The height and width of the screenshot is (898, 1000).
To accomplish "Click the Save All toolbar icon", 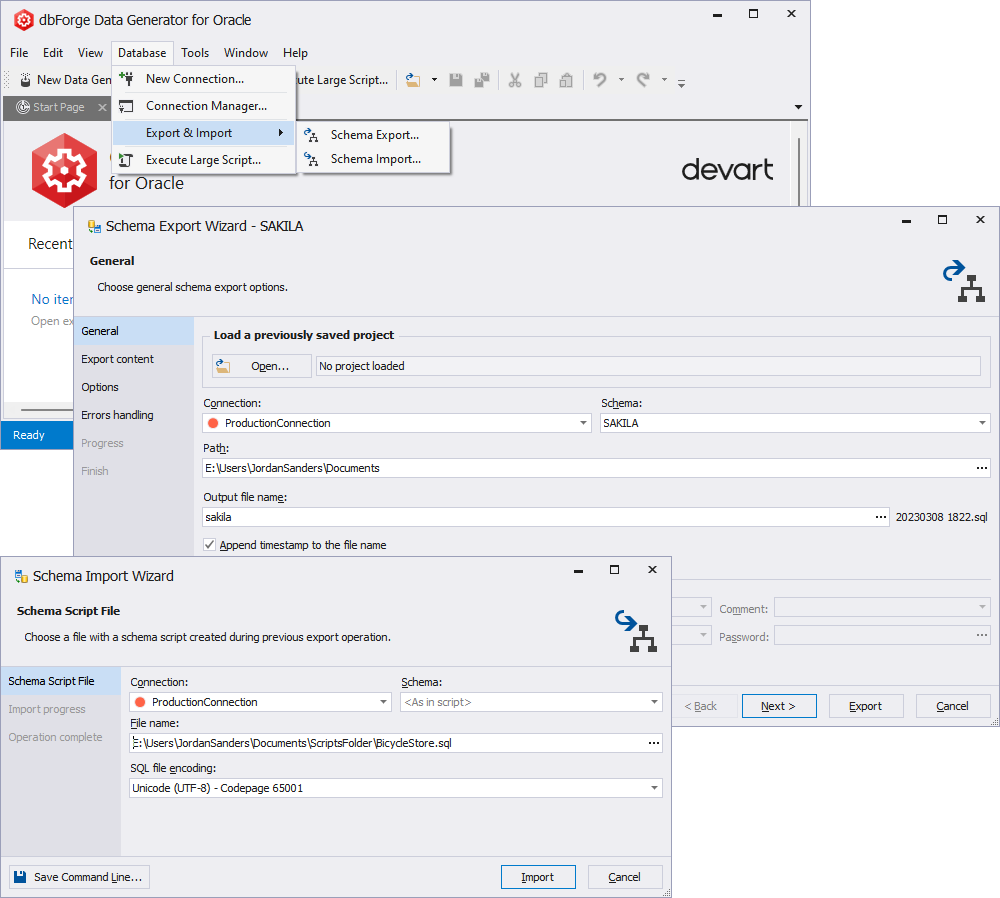I will point(482,80).
